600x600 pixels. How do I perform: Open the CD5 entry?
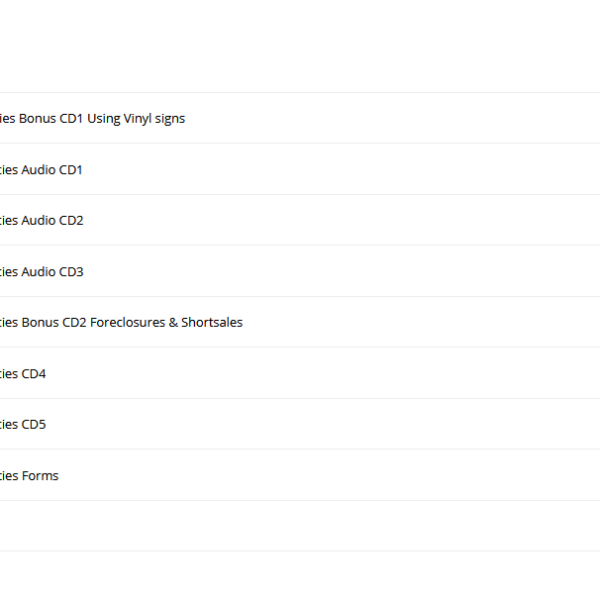tap(23, 424)
